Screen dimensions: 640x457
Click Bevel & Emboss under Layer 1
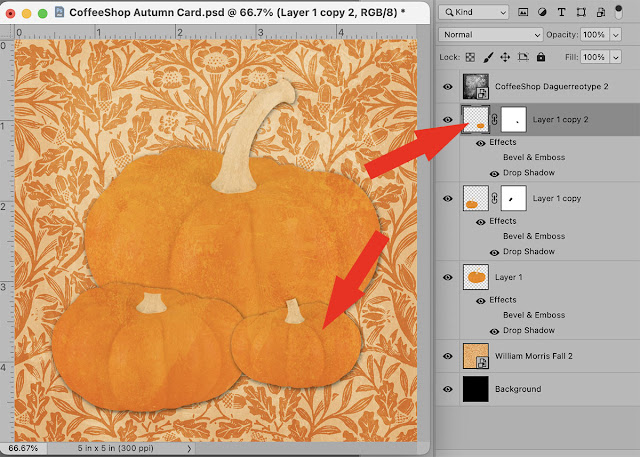pyautogui.click(x=534, y=315)
